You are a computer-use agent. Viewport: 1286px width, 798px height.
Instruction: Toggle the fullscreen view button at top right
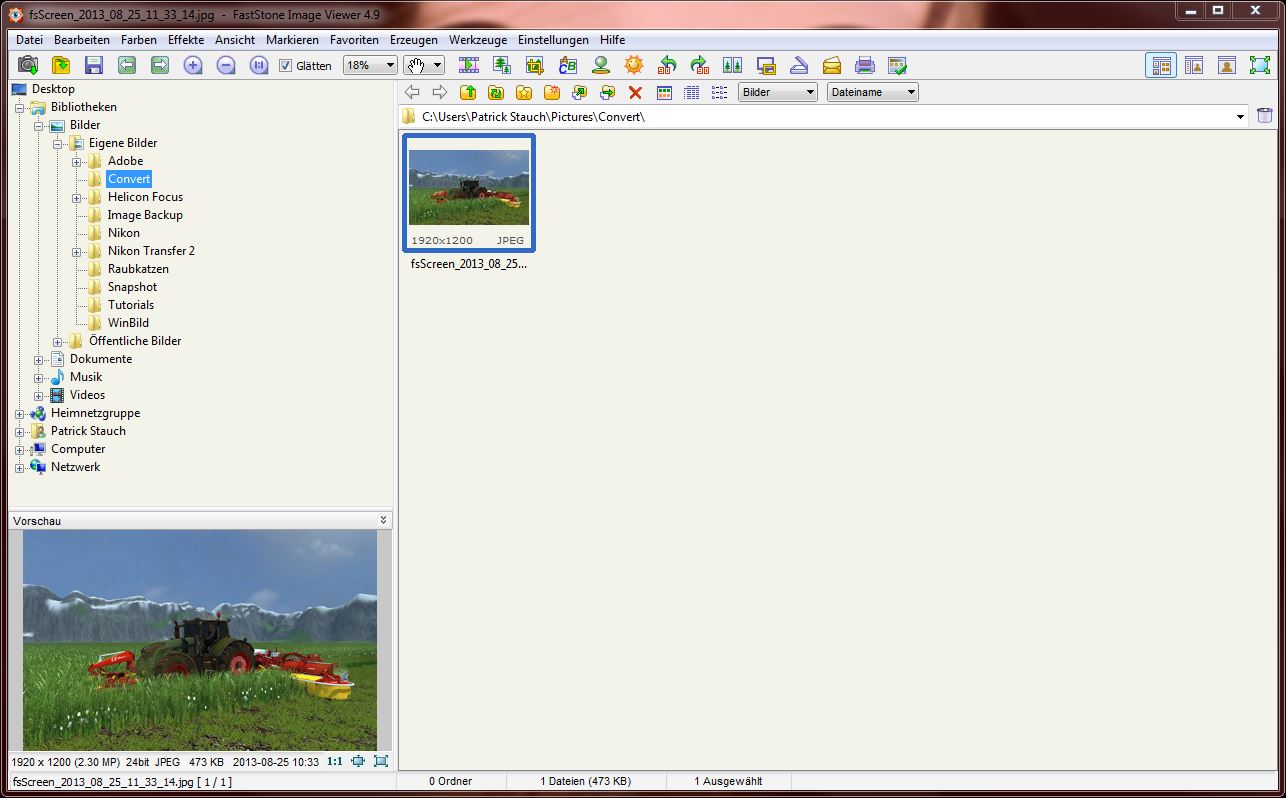click(x=1259, y=65)
